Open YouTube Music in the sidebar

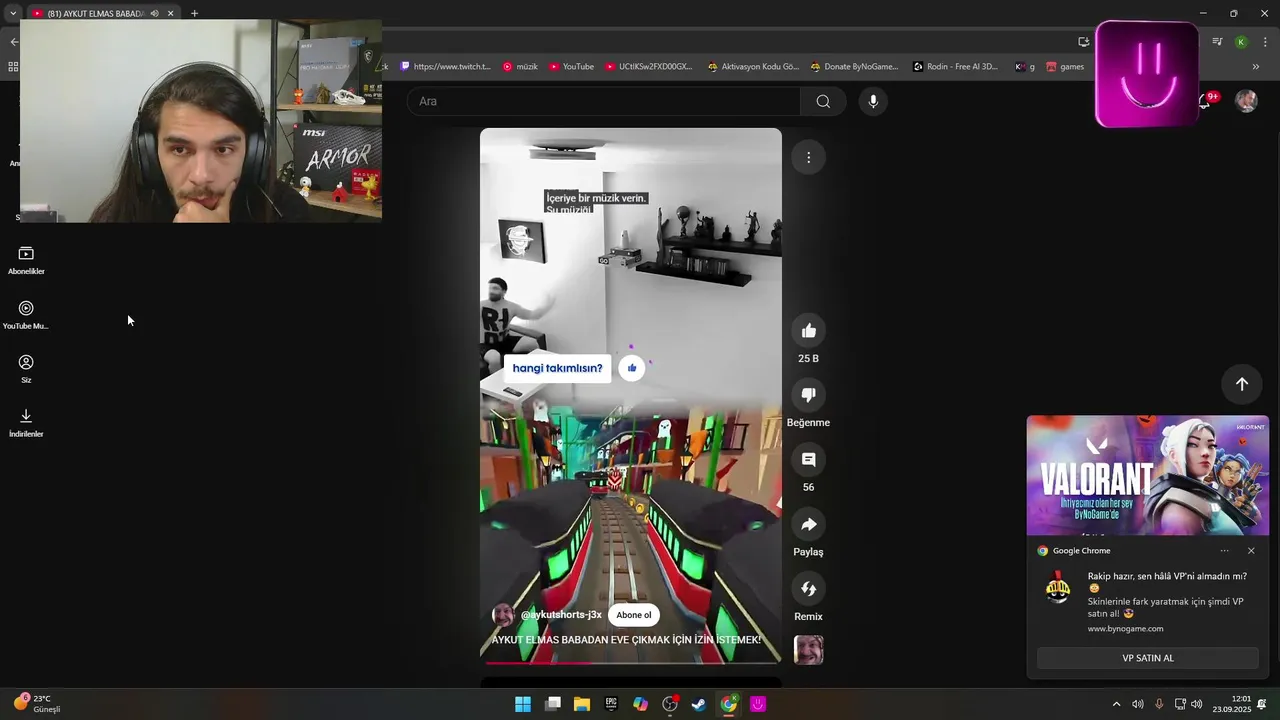(x=26, y=316)
